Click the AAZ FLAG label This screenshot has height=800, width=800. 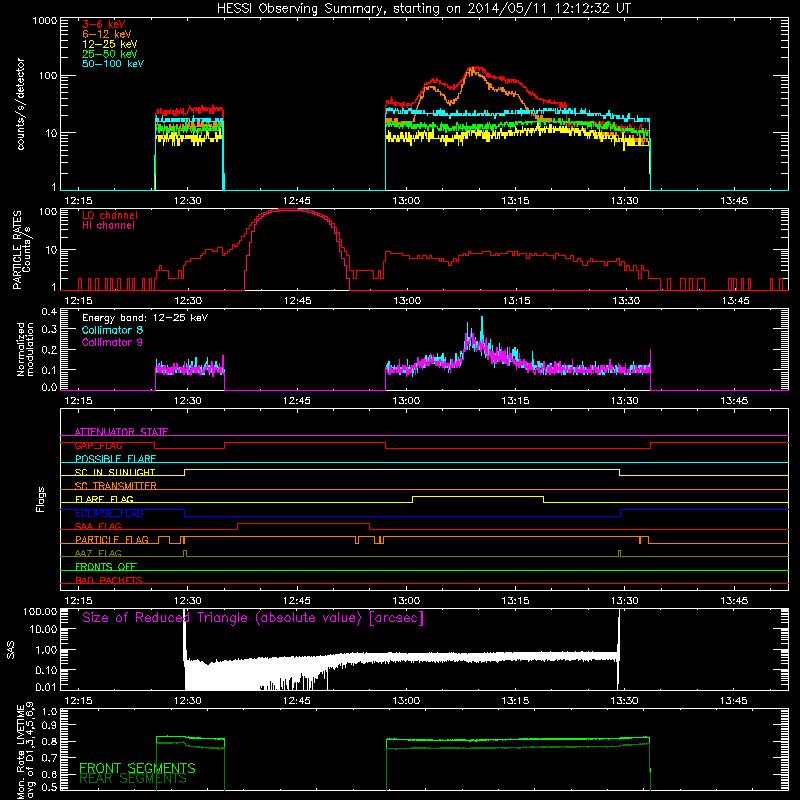(98, 553)
